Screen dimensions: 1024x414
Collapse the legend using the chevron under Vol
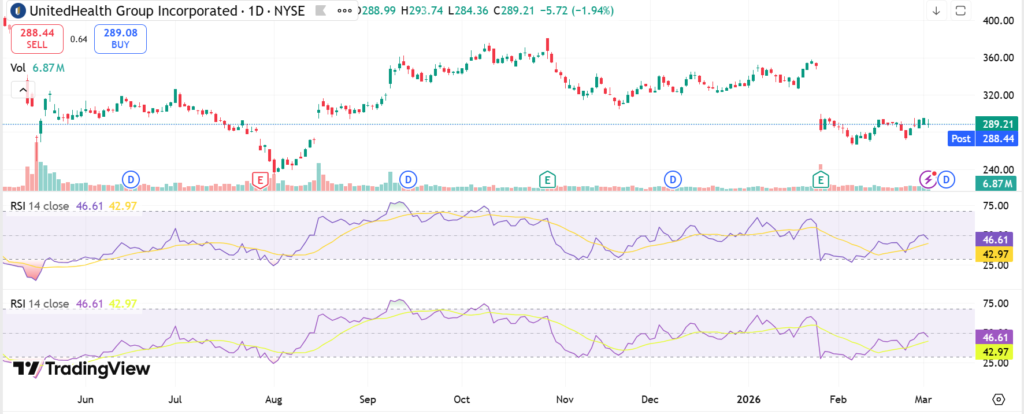click(x=20, y=90)
